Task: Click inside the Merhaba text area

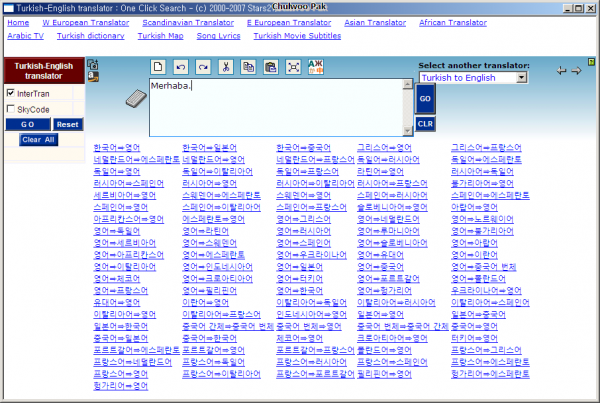Action: click(x=276, y=107)
